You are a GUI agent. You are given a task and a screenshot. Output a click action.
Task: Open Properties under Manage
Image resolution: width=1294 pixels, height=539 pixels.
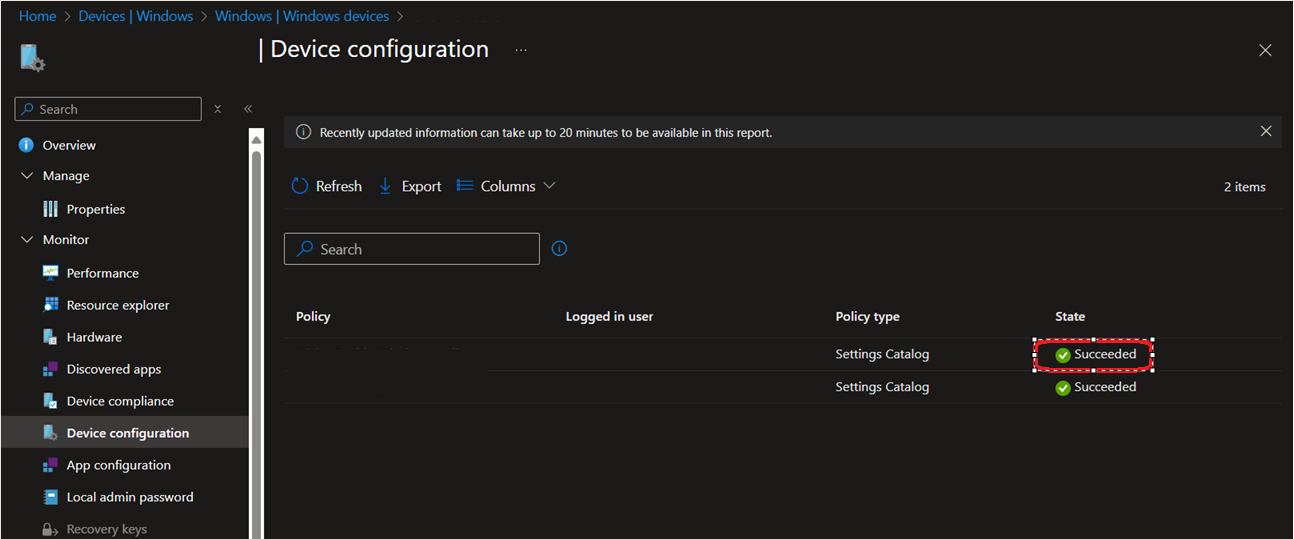[x=96, y=209]
